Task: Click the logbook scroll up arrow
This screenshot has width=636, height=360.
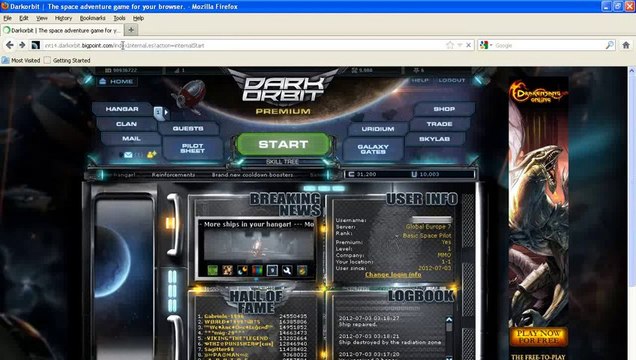Action: [x=449, y=320]
